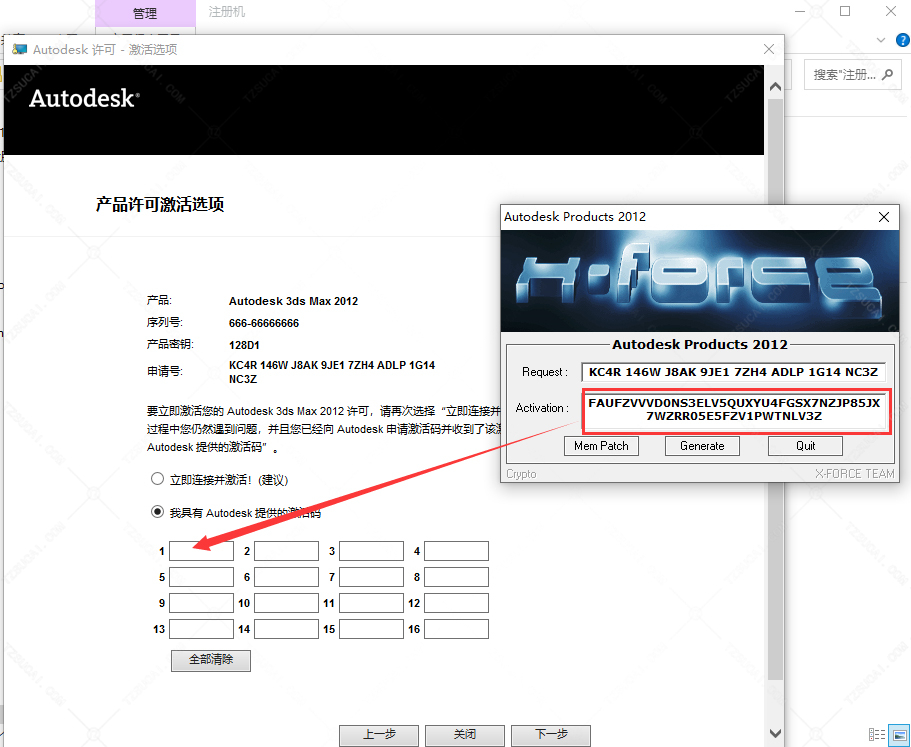
Task: Switch Explorer to details view icon
Action: tap(877, 734)
